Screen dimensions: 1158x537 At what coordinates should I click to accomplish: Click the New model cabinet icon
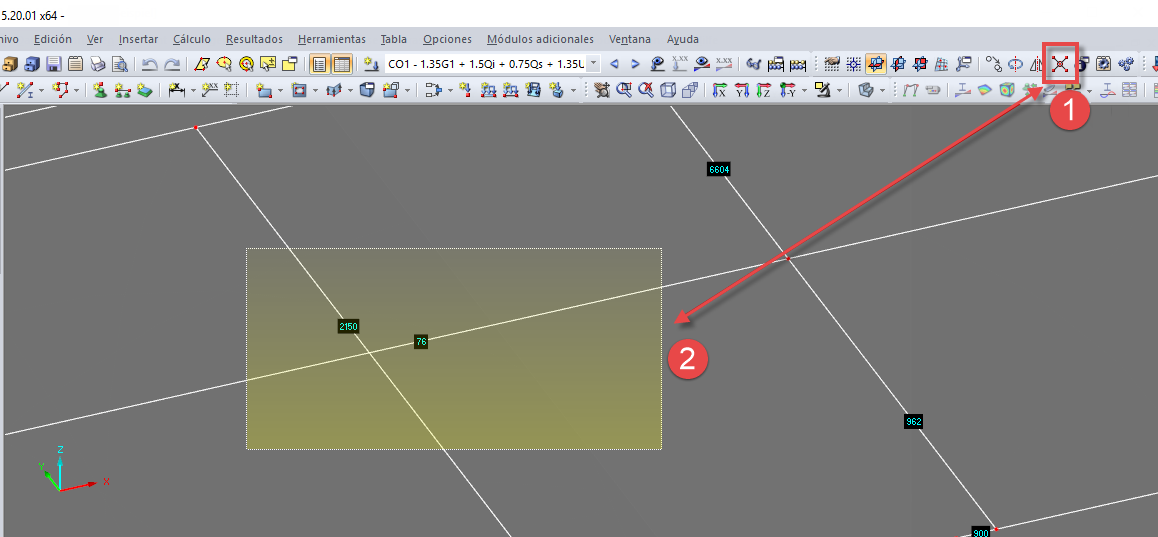[x=9, y=64]
